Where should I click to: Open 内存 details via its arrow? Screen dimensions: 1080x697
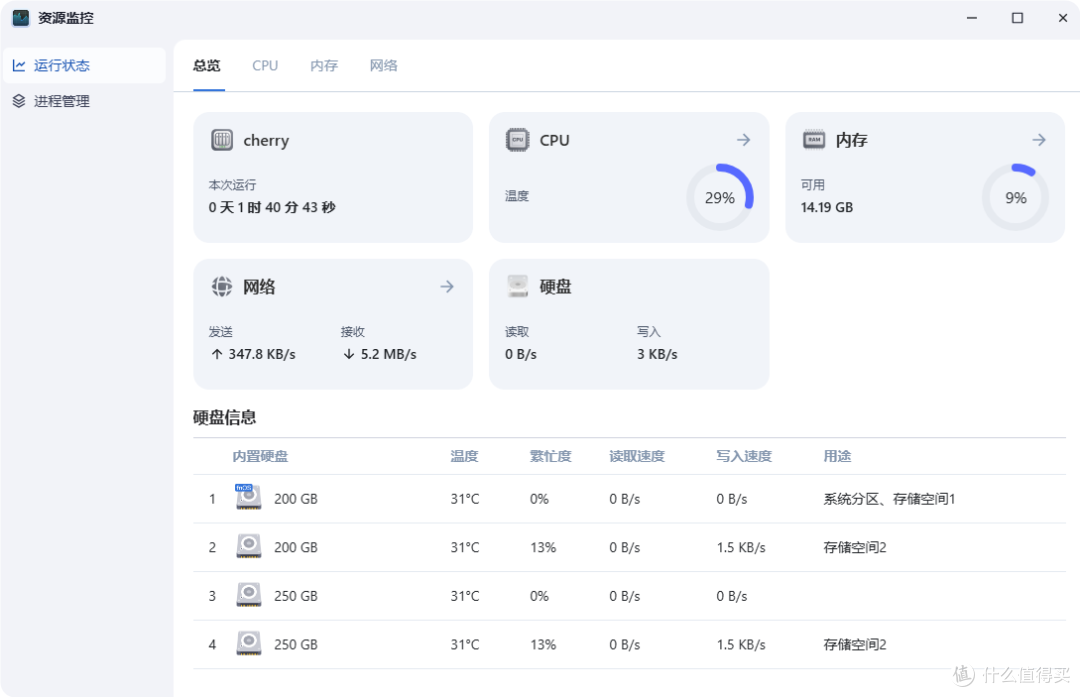1038,140
